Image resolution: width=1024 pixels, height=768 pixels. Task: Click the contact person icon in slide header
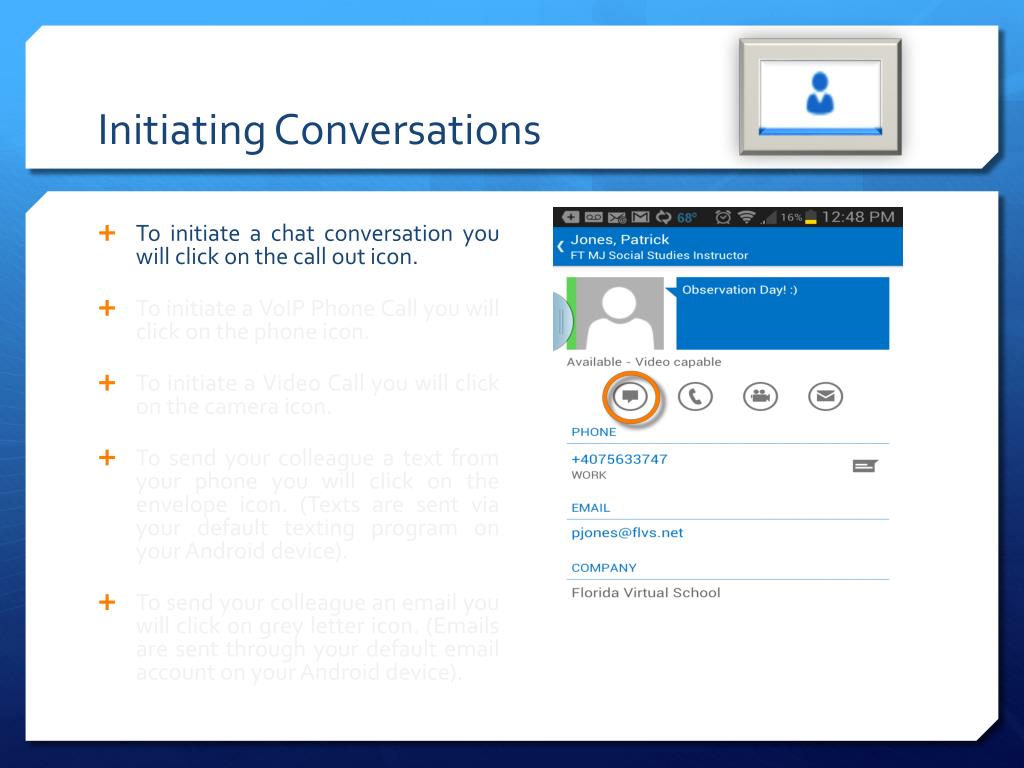tap(820, 93)
